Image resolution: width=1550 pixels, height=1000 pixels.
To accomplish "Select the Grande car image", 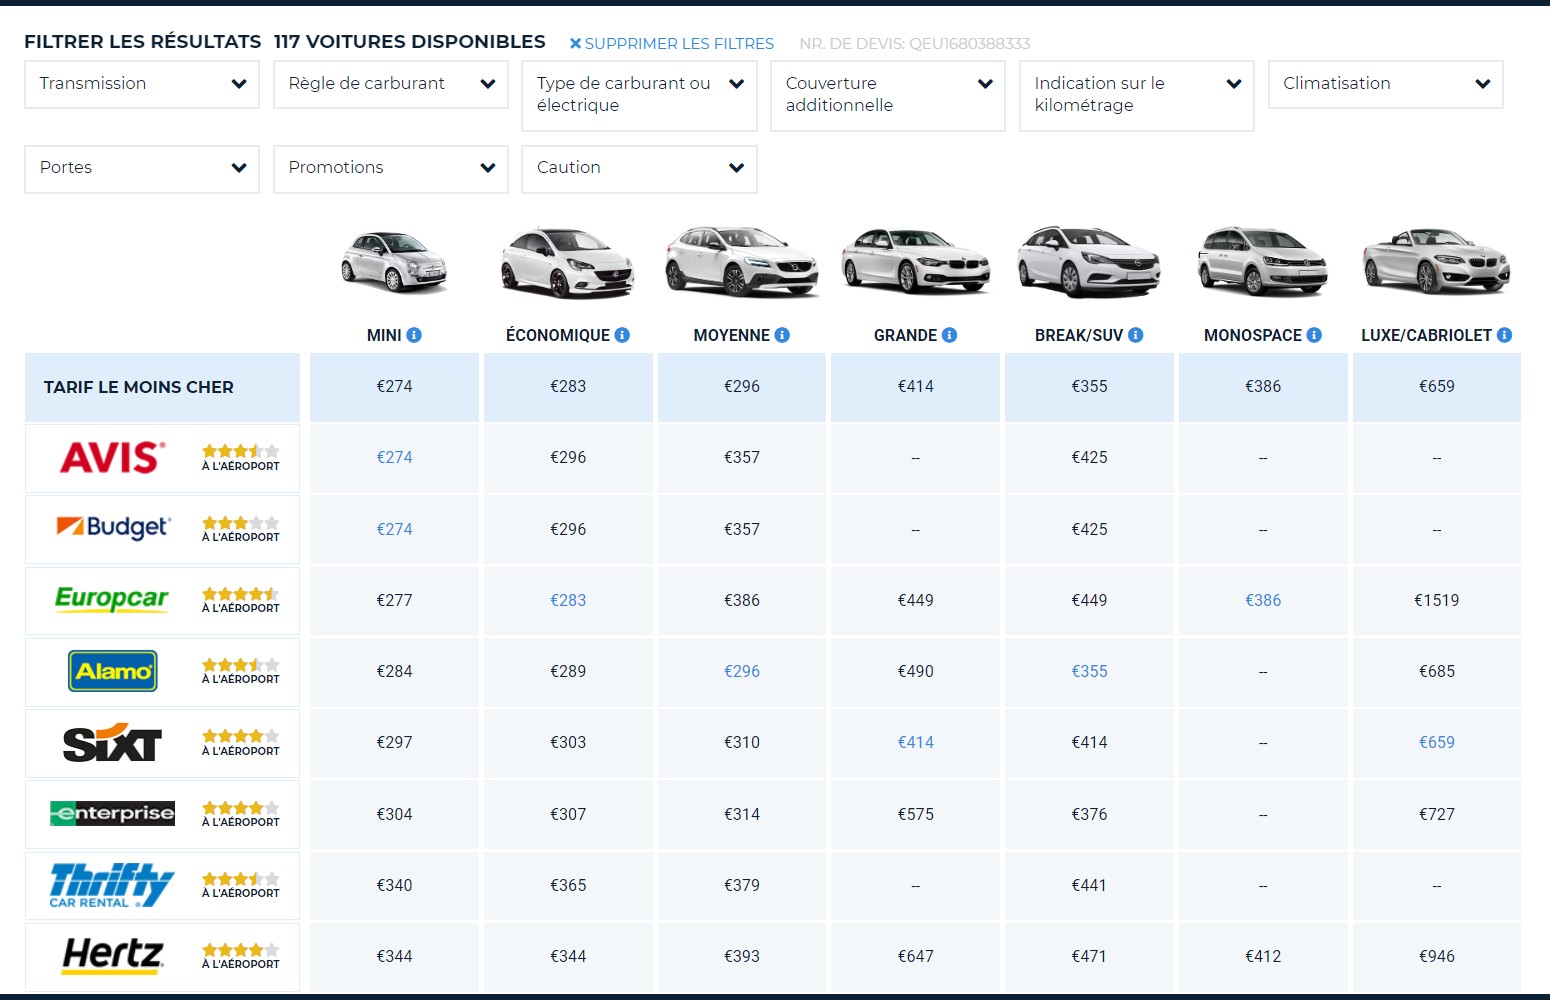I will [x=915, y=262].
